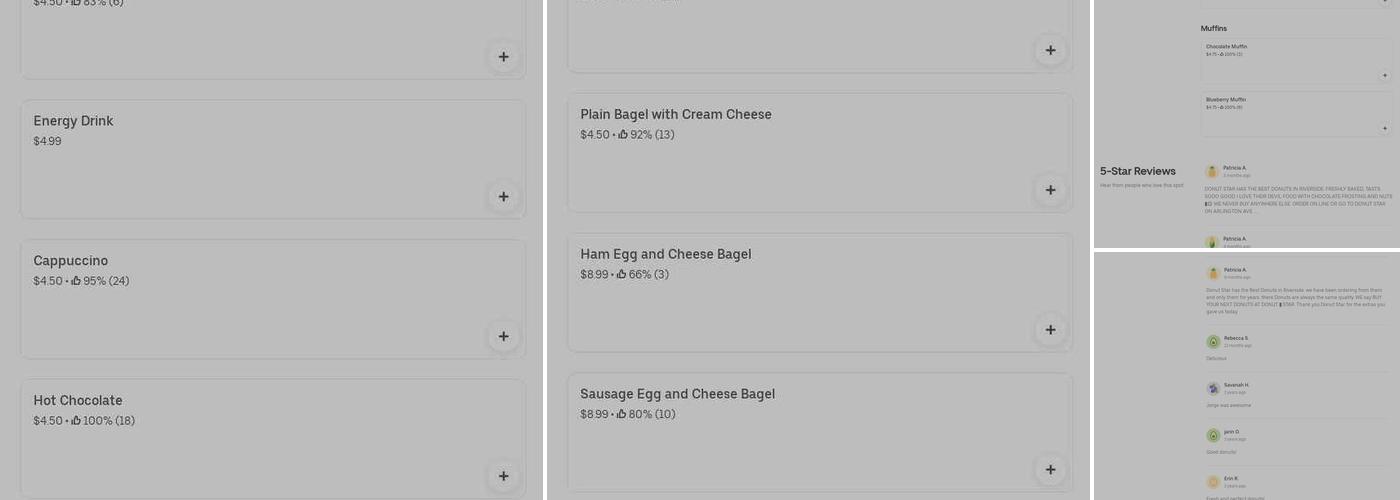Screen dimensions: 1400x500
Task: Add Cappuccino using its plus button
Action: (x=503, y=337)
